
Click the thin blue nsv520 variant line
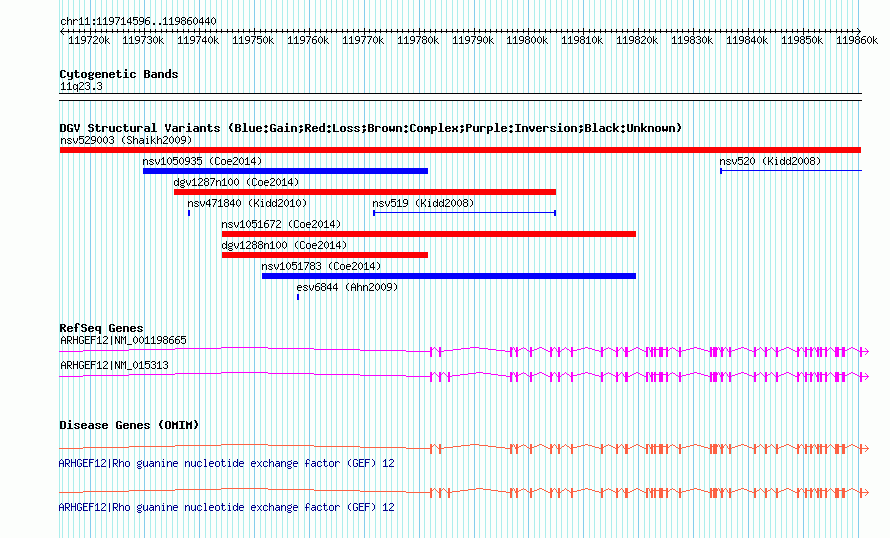pos(791,170)
